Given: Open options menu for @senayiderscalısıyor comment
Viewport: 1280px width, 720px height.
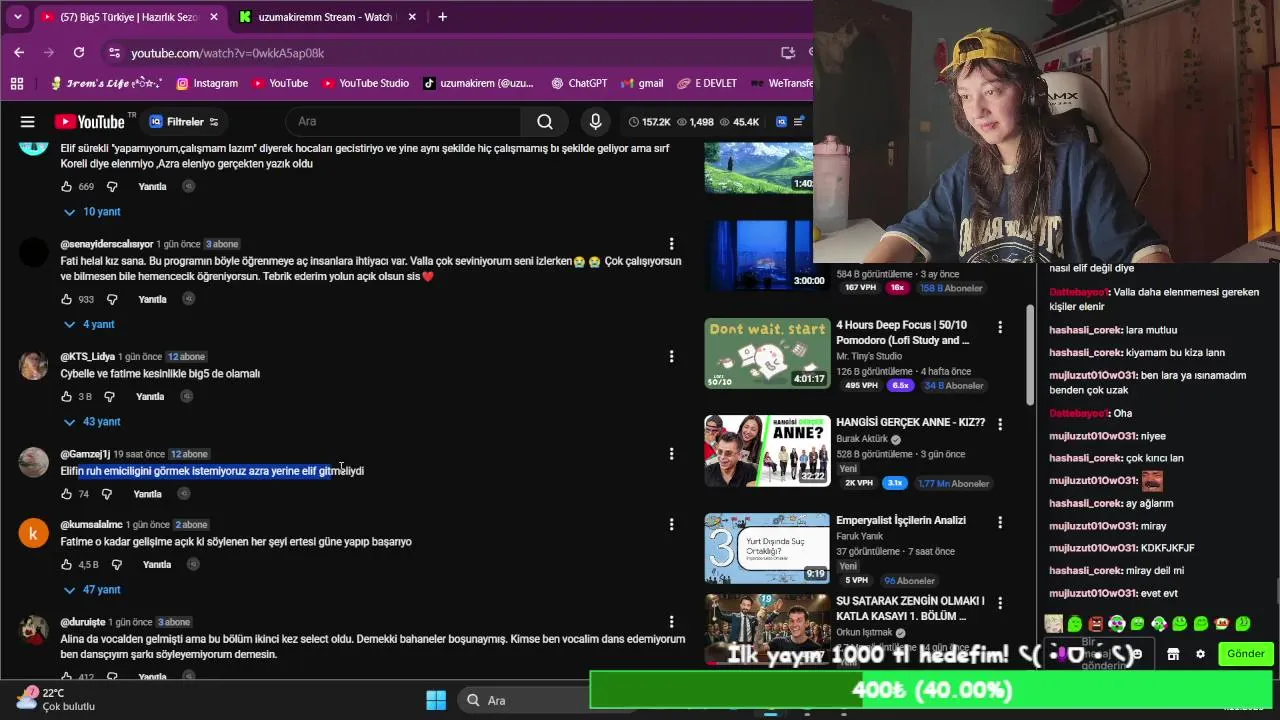Looking at the screenshot, I should [671, 244].
